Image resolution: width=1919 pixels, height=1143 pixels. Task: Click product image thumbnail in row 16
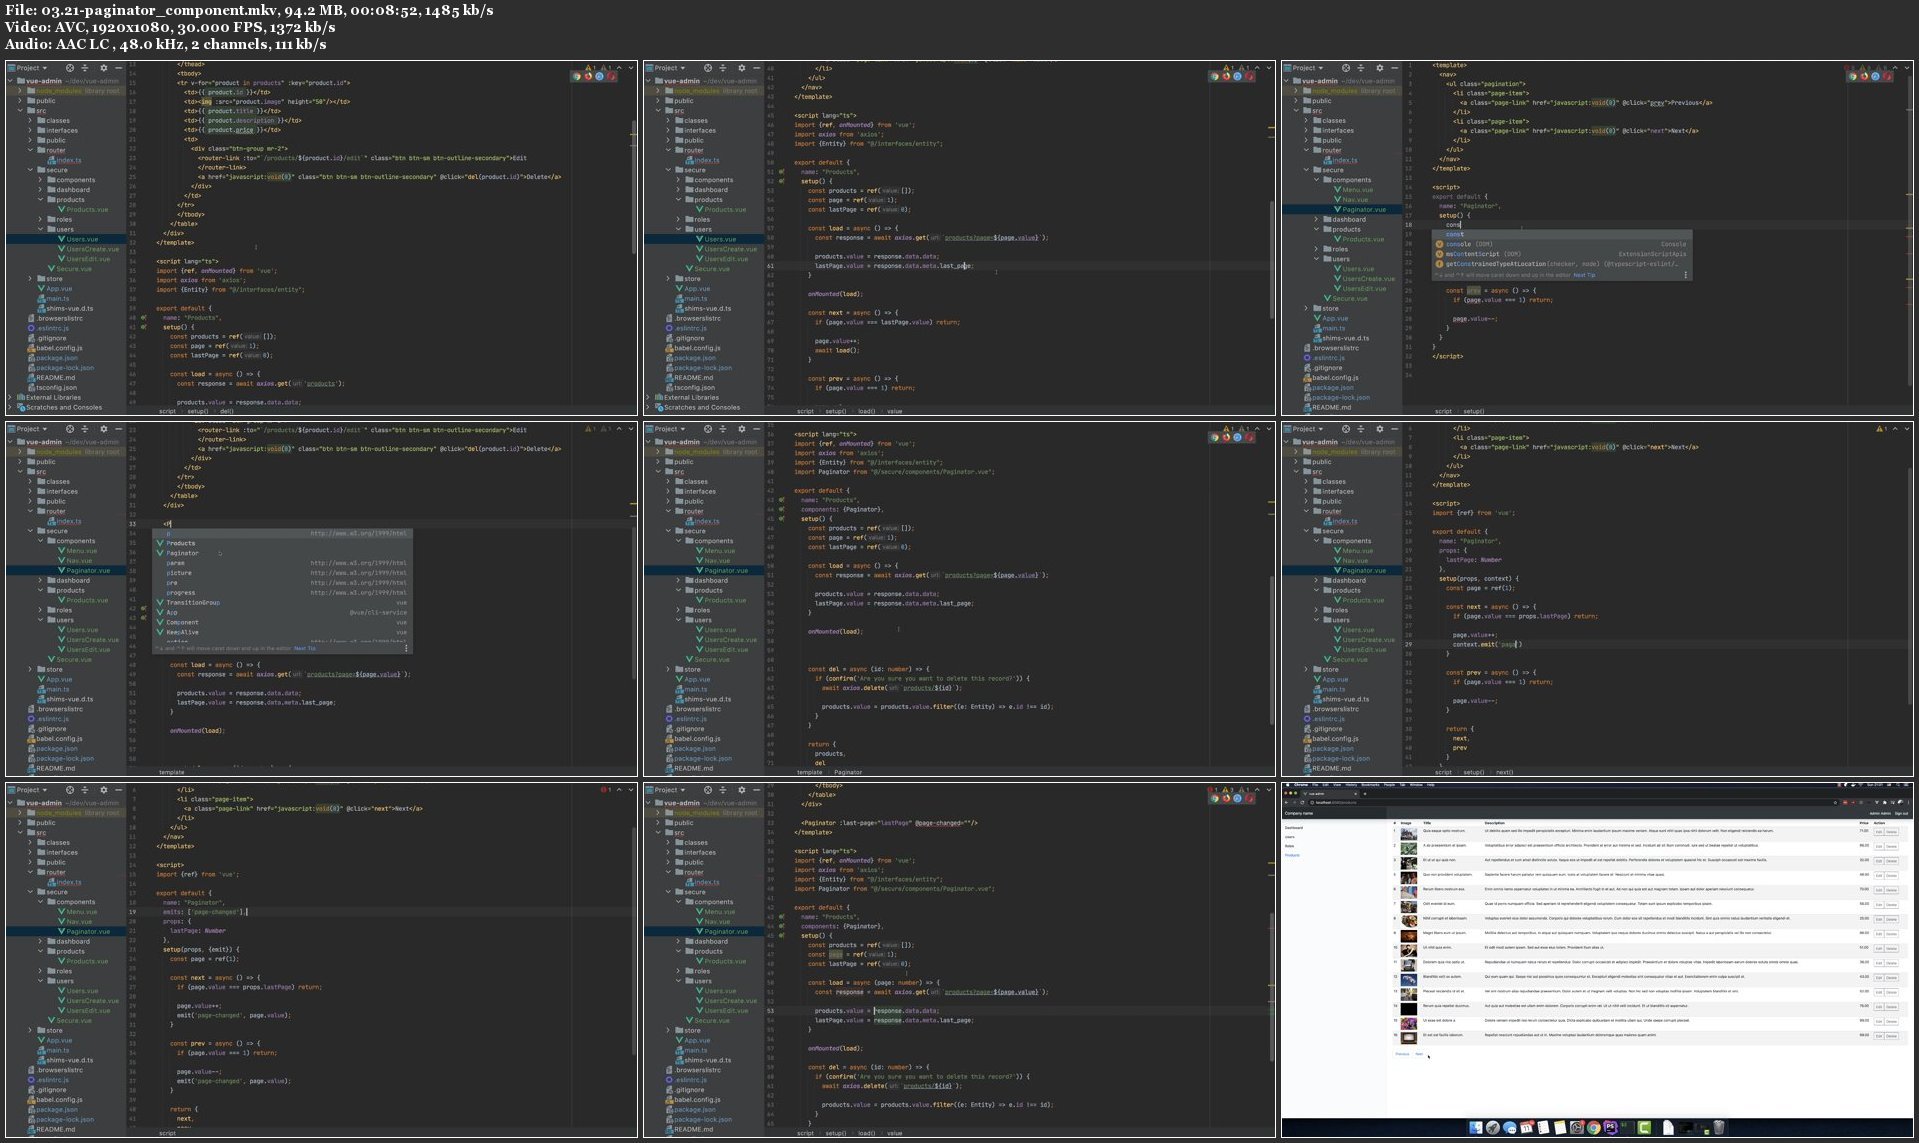click(1409, 1038)
